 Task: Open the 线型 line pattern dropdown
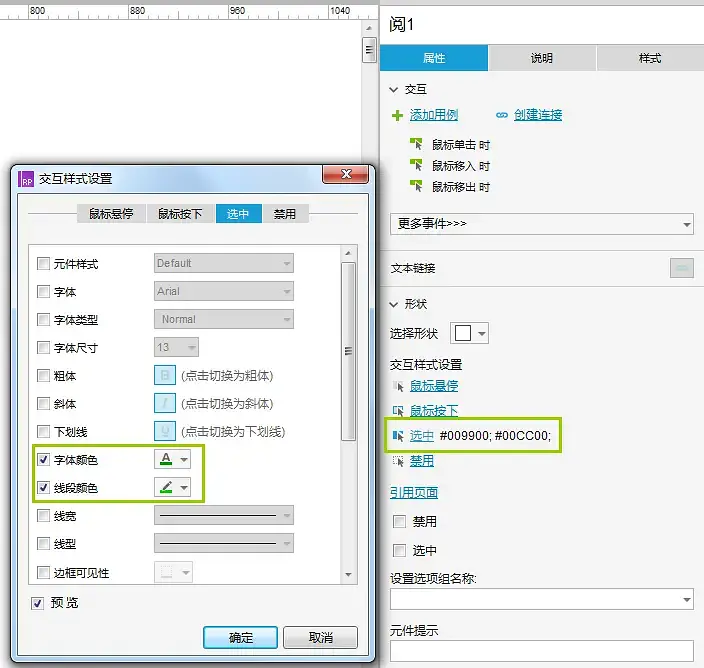point(224,543)
